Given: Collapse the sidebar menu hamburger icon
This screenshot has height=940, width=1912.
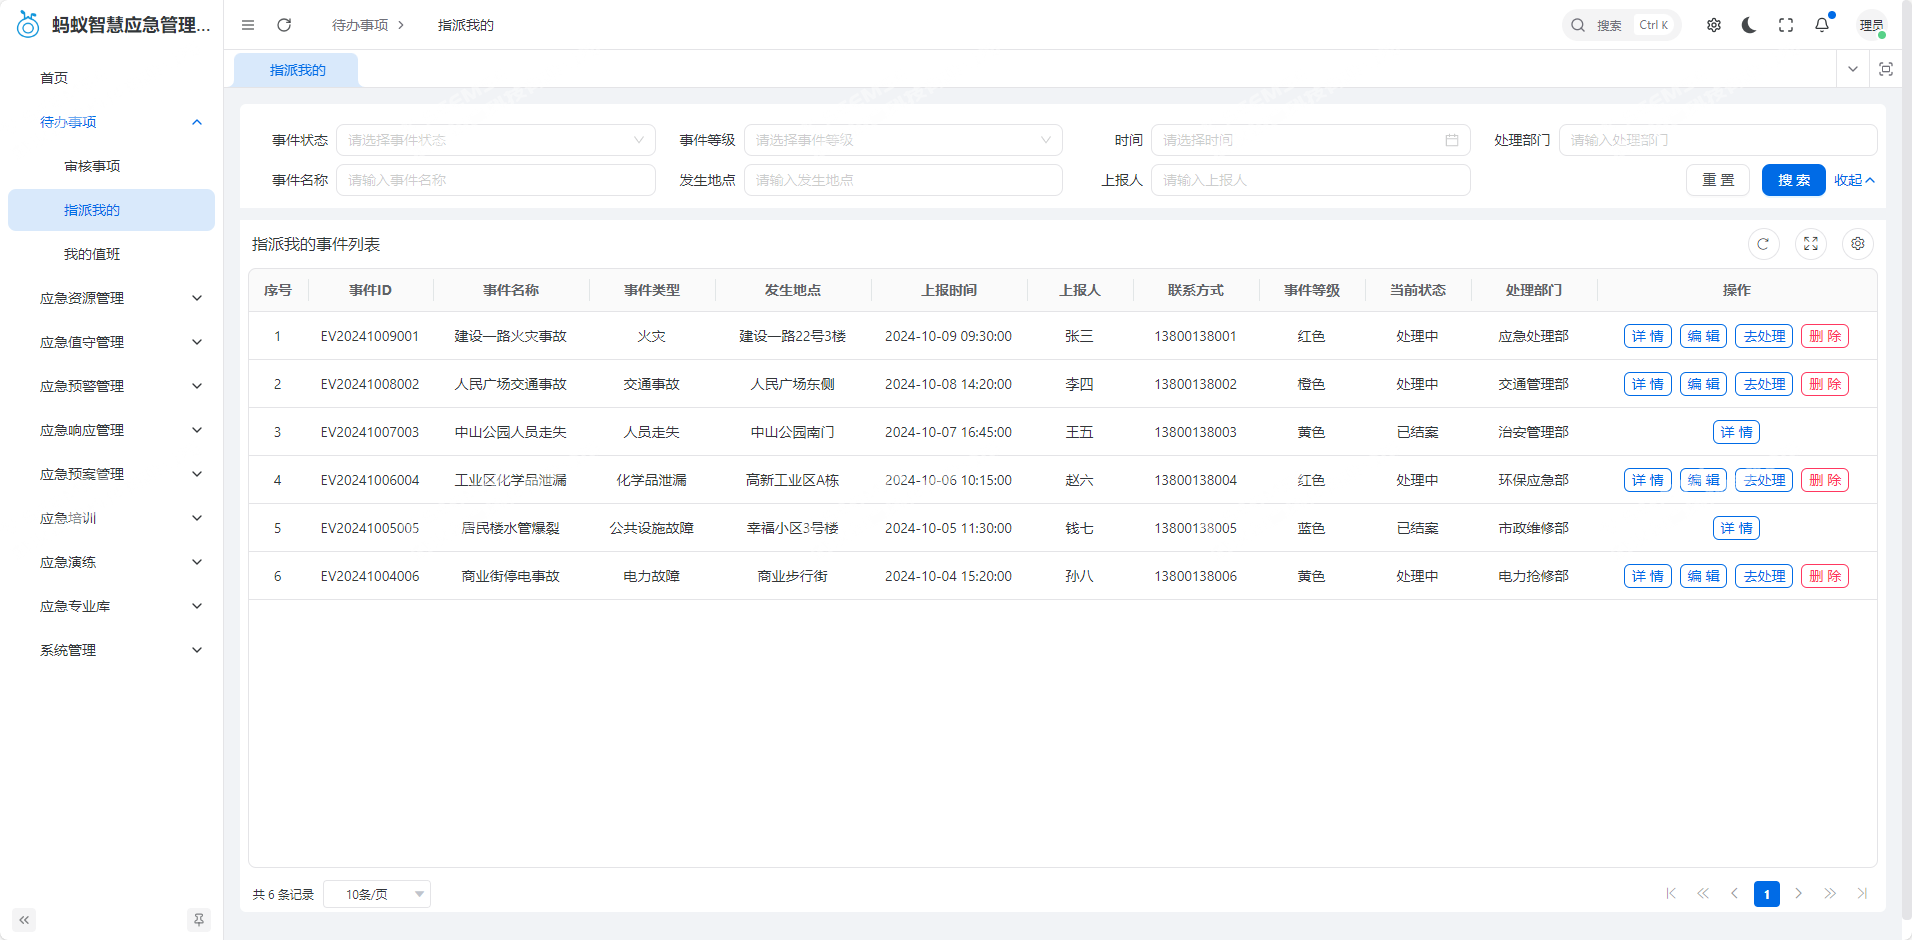Looking at the screenshot, I should click(x=248, y=25).
